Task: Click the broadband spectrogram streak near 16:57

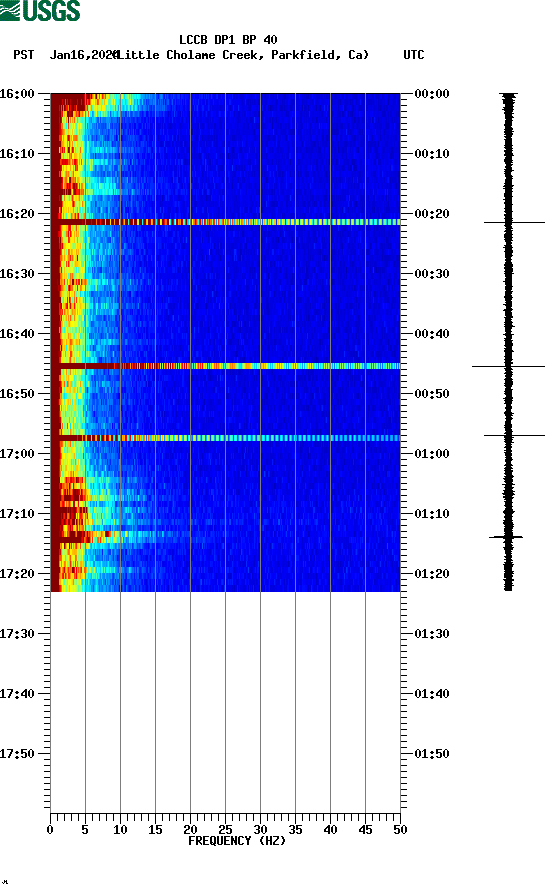Action: (226, 438)
